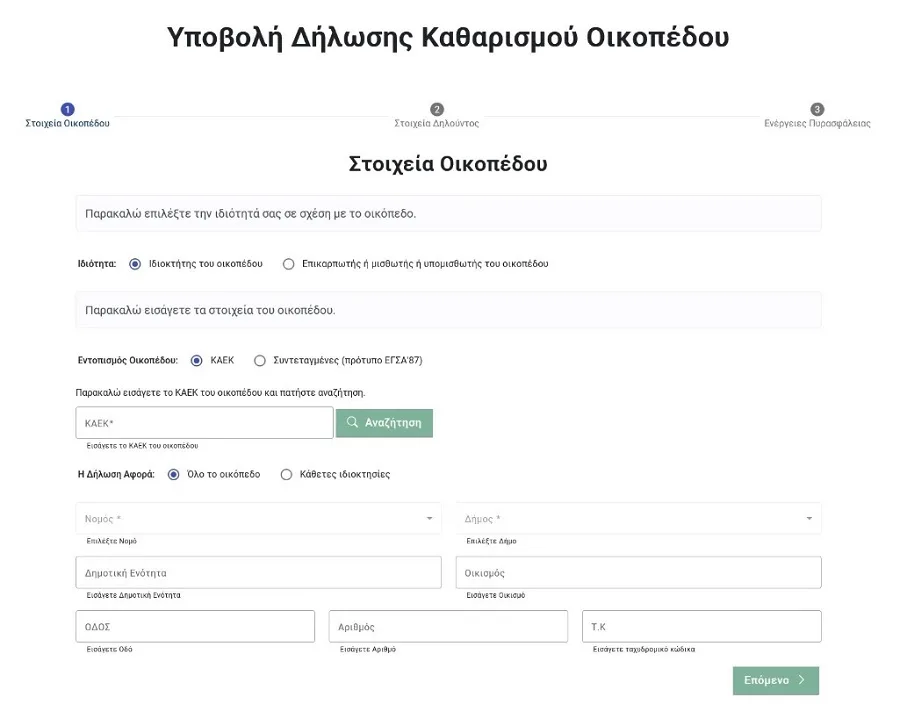Click the Επόμενο next button
900x711 pixels.
[775, 681]
